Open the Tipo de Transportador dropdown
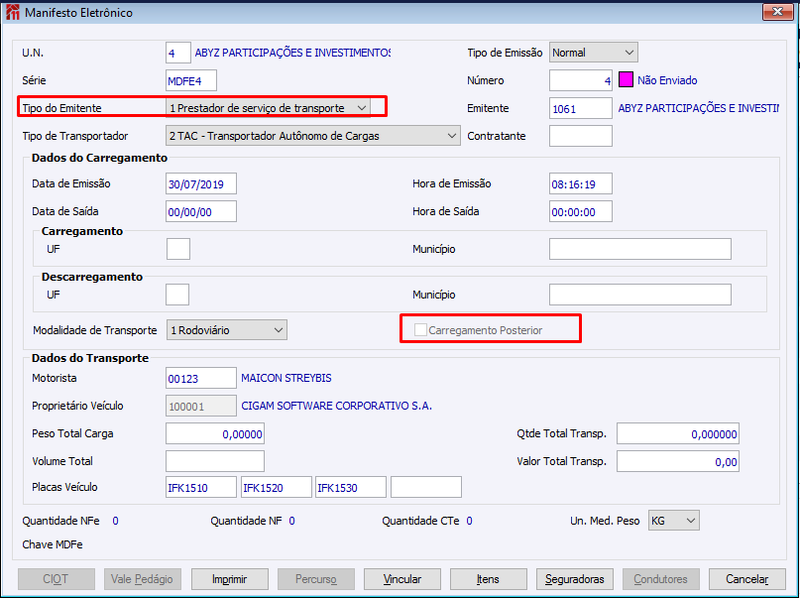 pos(313,136)
